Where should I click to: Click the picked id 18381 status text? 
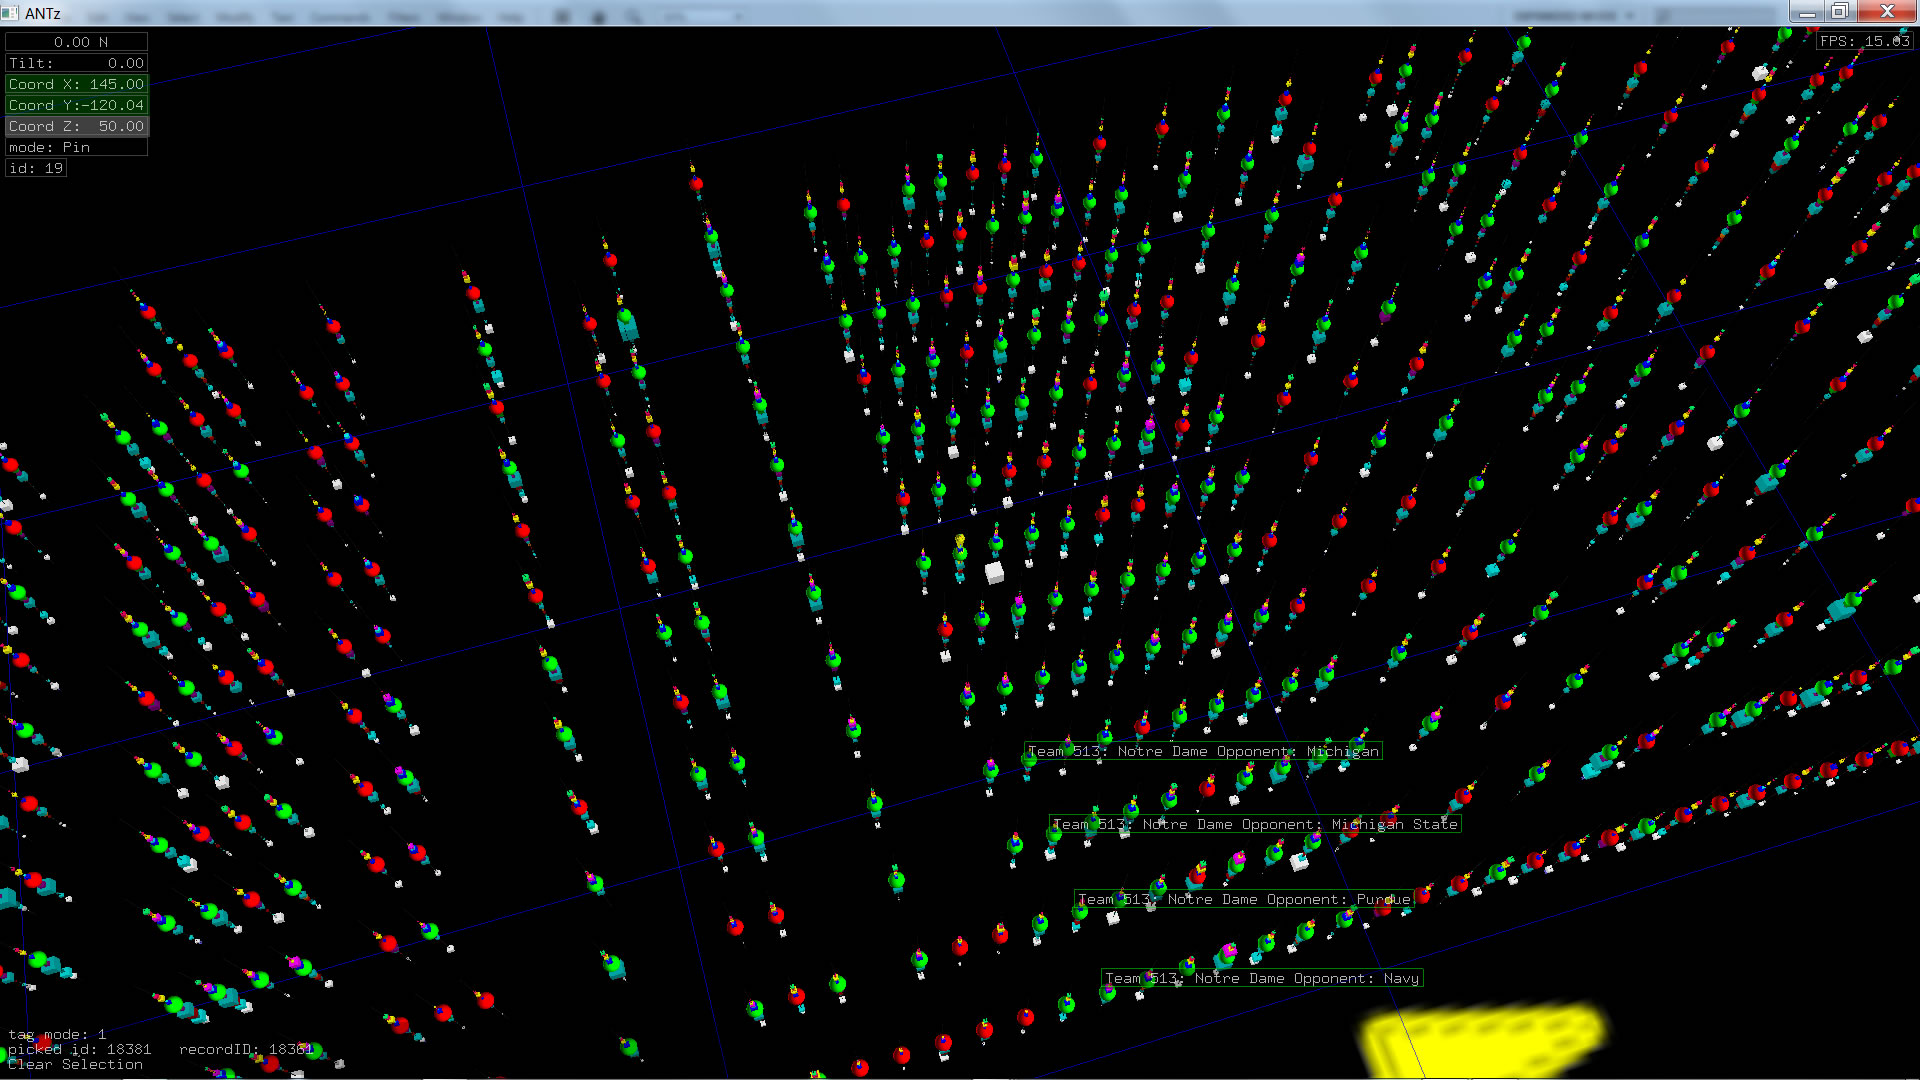coord(80,1049)
